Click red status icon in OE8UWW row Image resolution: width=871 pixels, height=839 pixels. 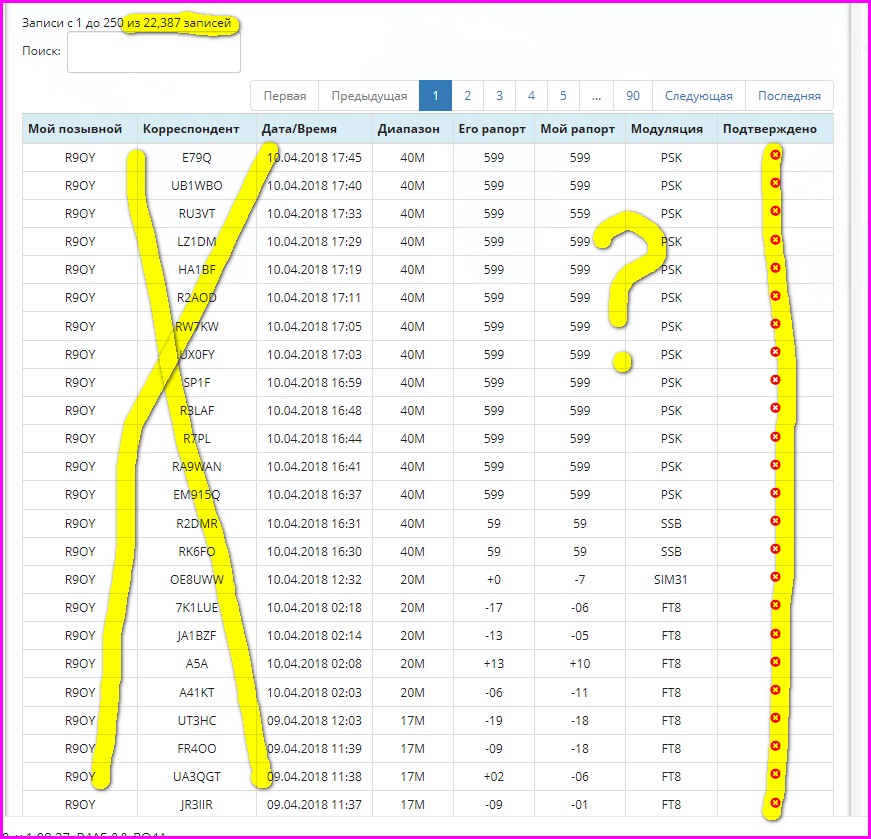click(775, 577)
